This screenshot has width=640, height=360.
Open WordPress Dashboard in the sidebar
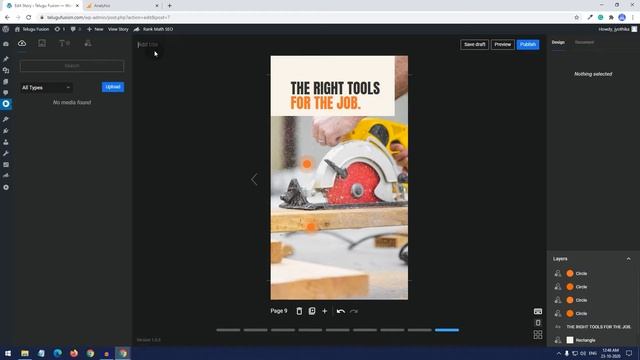point(6,44)
